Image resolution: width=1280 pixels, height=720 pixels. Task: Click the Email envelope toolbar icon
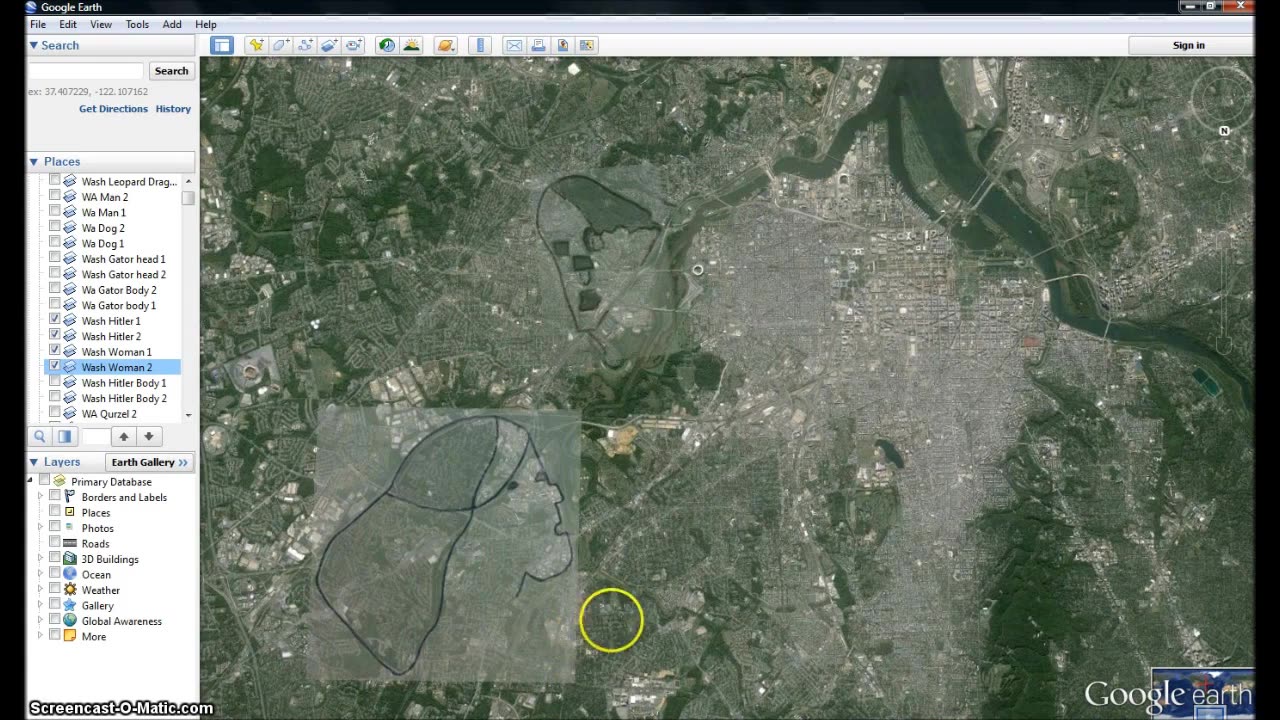tap(514, 45)
